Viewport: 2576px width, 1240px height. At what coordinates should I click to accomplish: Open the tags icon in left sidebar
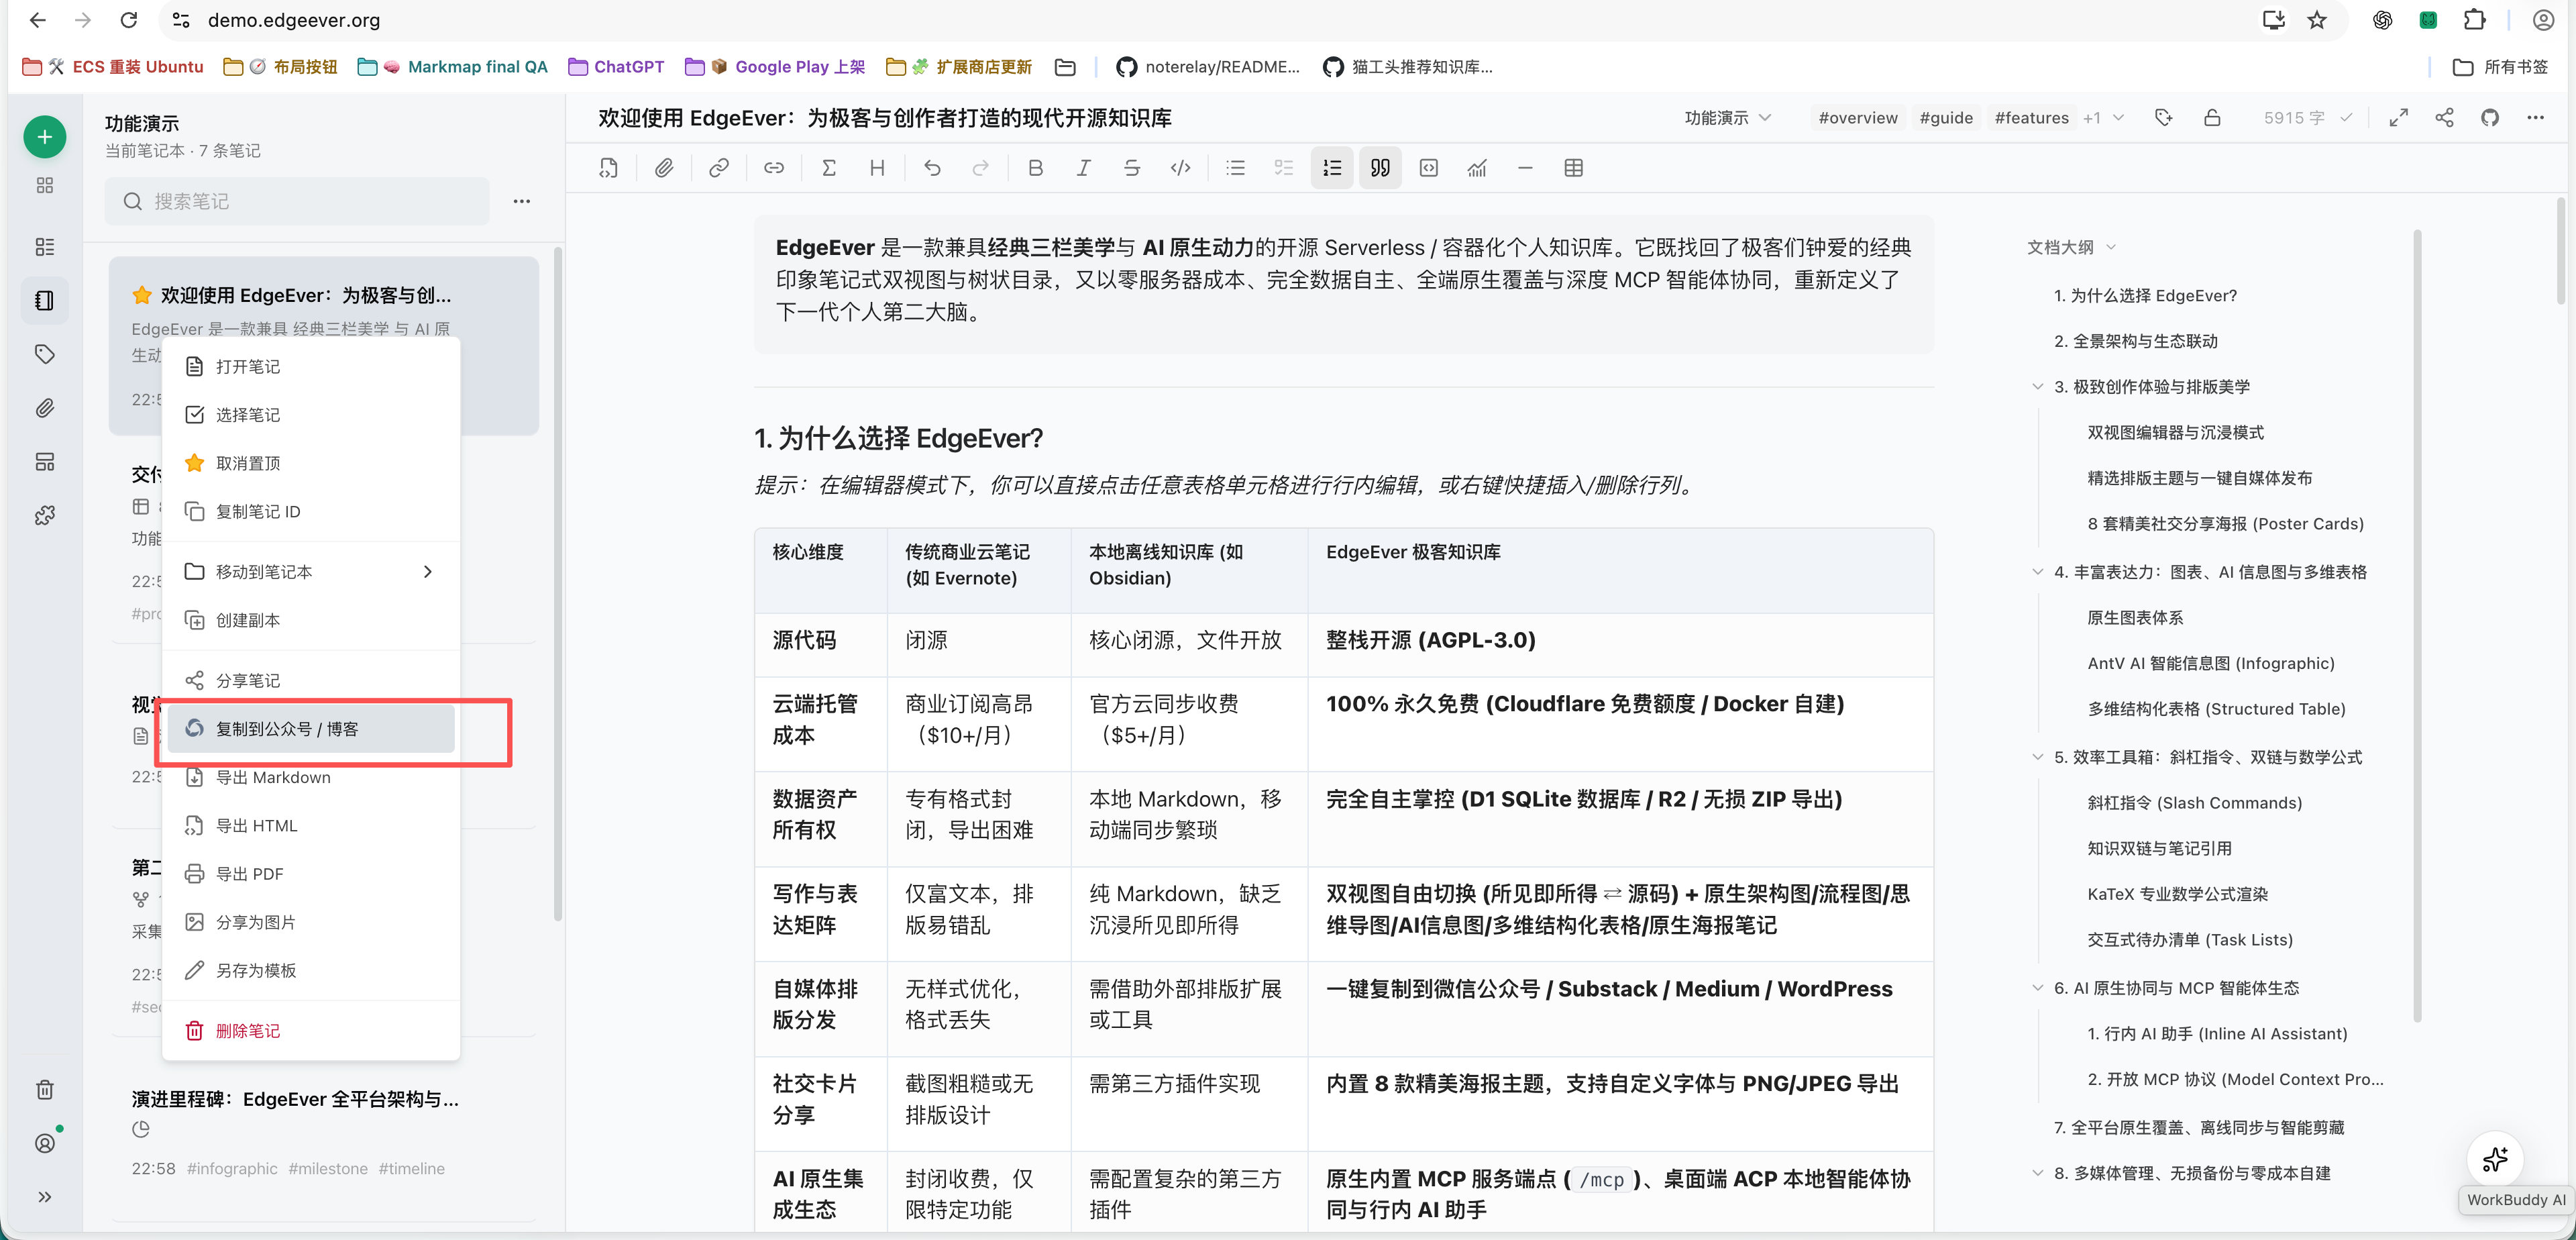click(x=45, y=354)
